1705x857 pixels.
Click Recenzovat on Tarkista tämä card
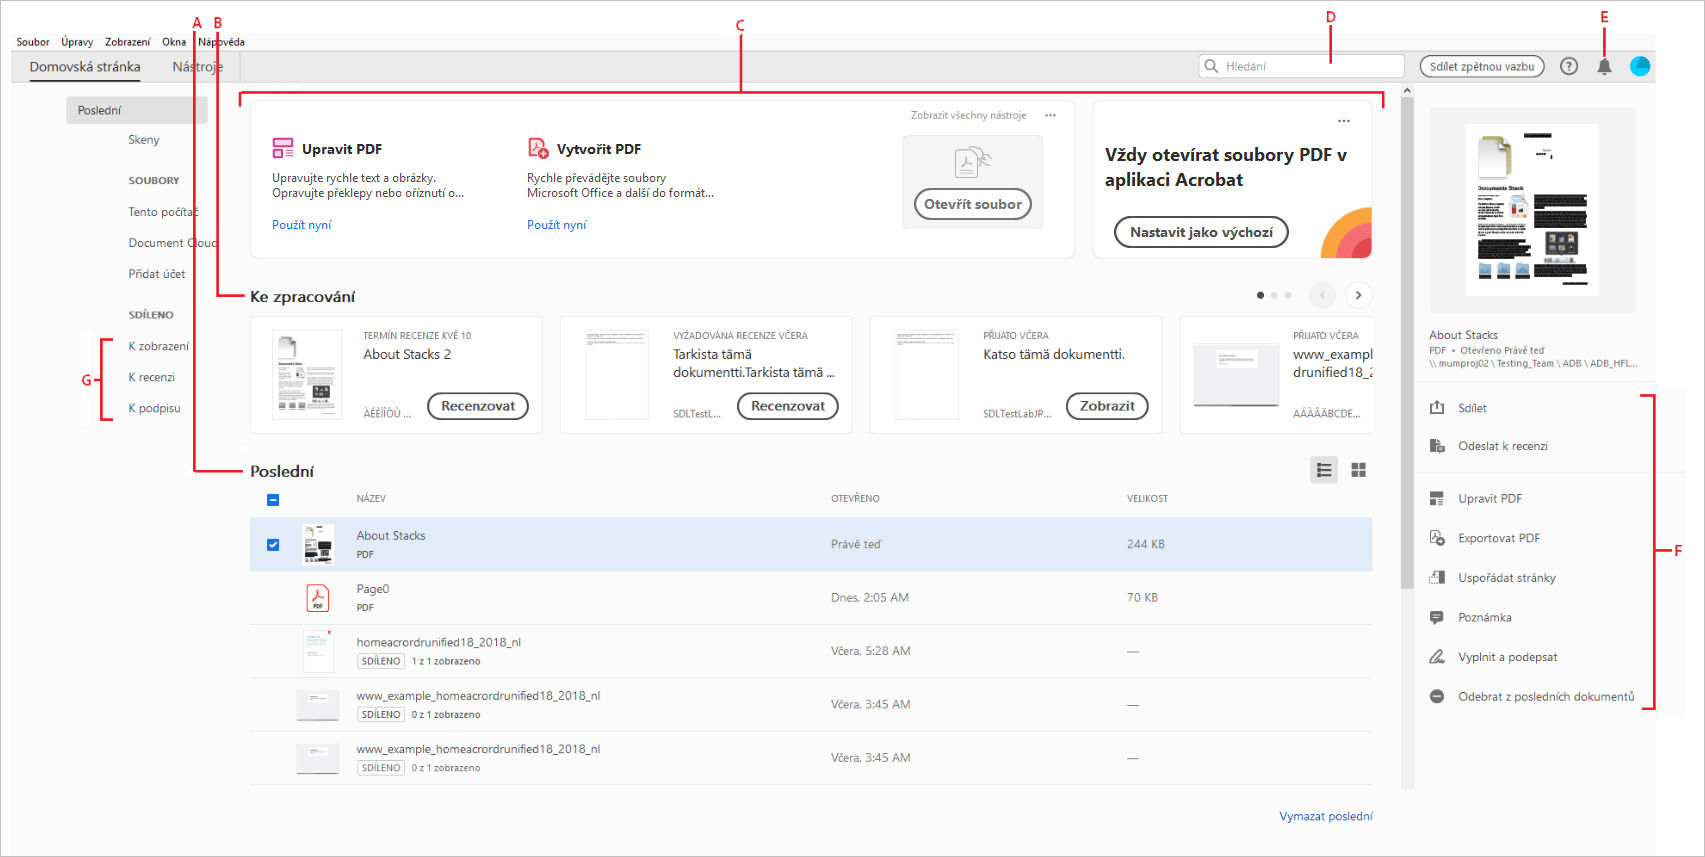pyautogui.click(x=788, y=406)
